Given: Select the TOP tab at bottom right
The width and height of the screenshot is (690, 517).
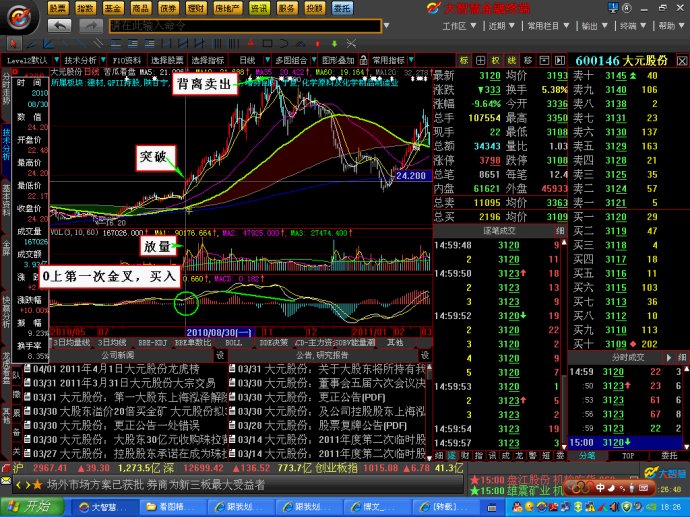Looking at the screenshot, I should (x=628, y=456).
